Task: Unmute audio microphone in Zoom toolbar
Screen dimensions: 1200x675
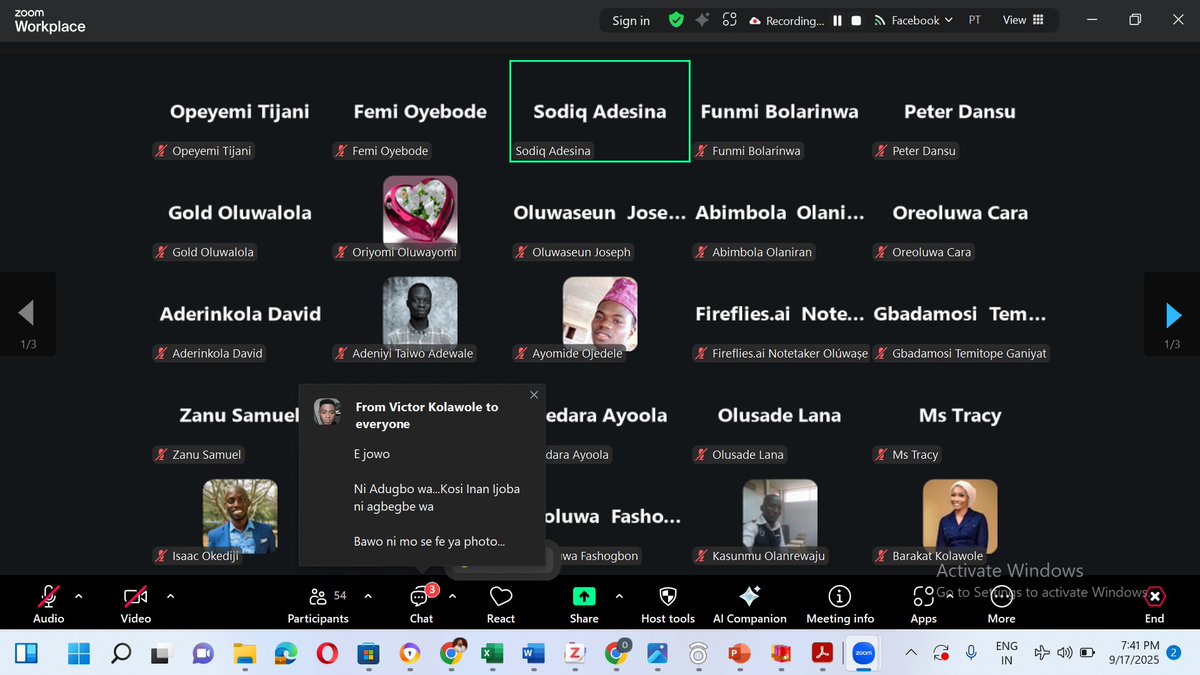Action: click(48, 603)
